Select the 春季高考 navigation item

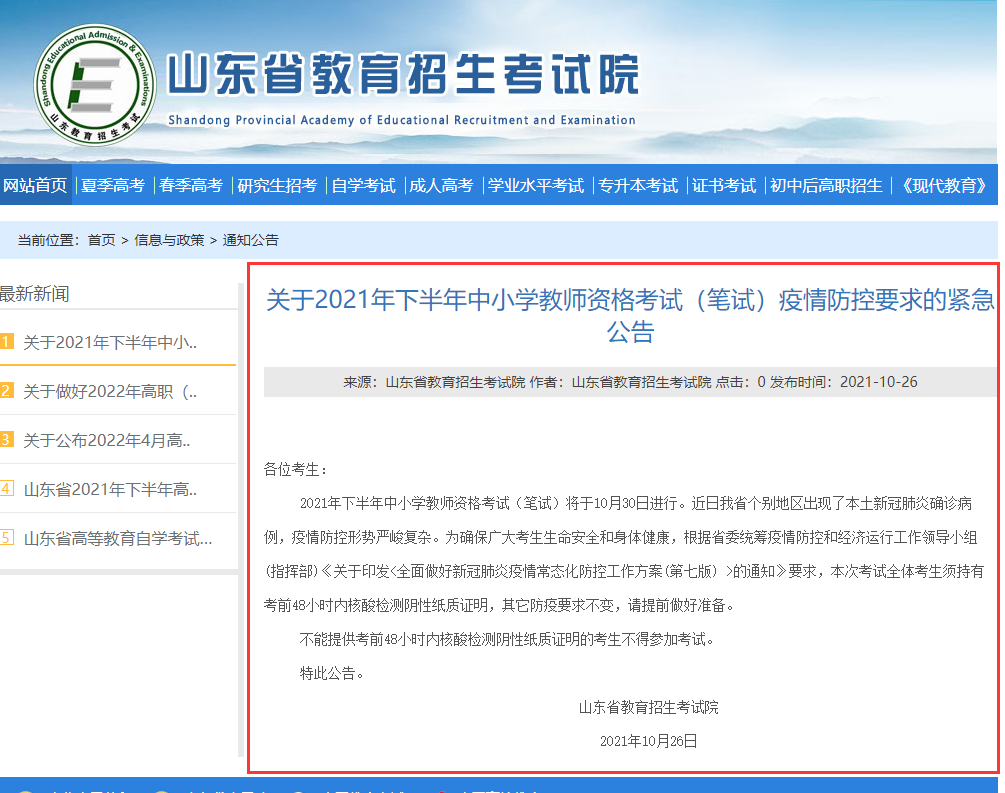point(191,185)
